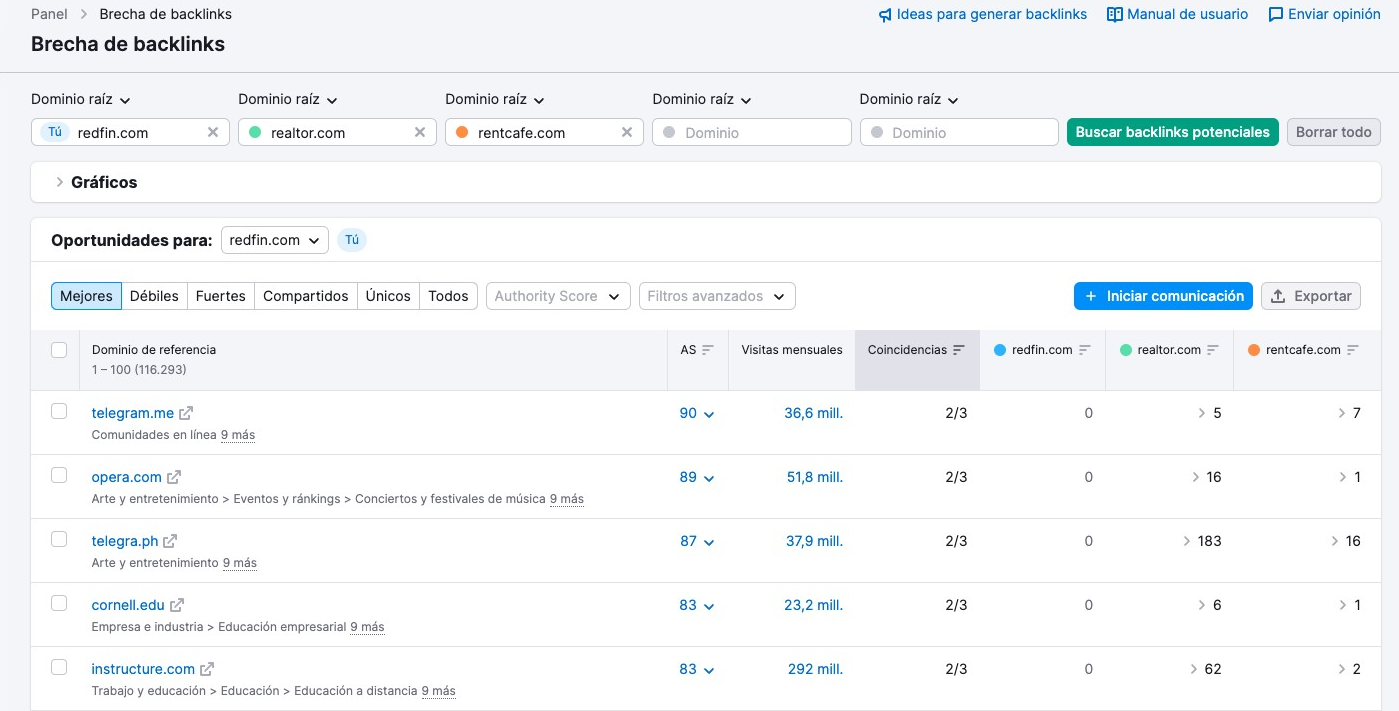Remove realtor.com with its X icon
This screenshot has width=1399, height=711.
pyautogui.click(x=420, y=132)
